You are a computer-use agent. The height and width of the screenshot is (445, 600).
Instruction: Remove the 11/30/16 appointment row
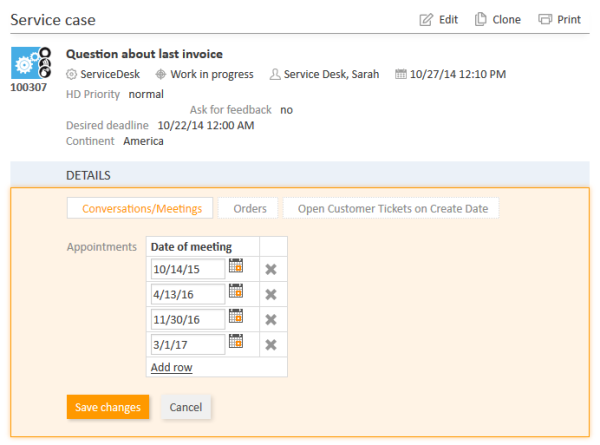click(x=271, y=320)
